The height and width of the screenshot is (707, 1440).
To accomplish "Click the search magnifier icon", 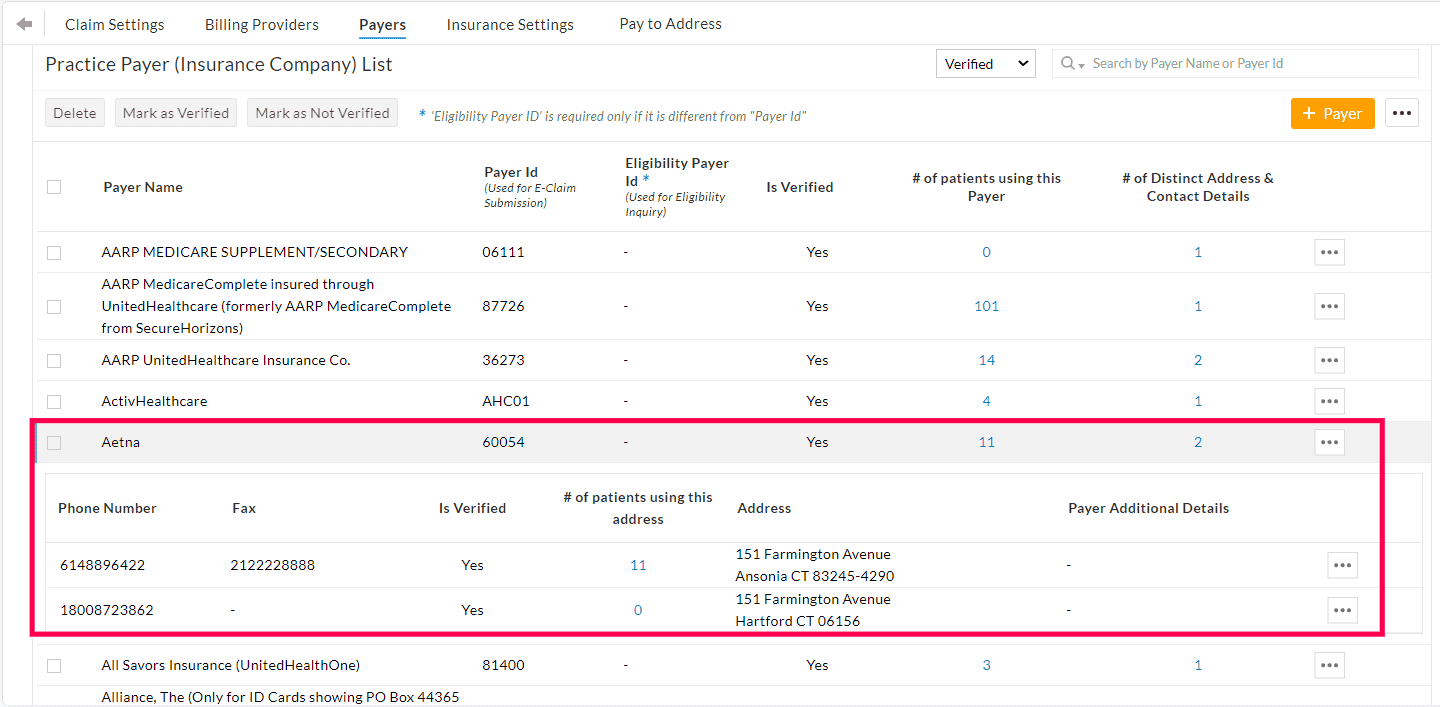I will point(1066,63).
